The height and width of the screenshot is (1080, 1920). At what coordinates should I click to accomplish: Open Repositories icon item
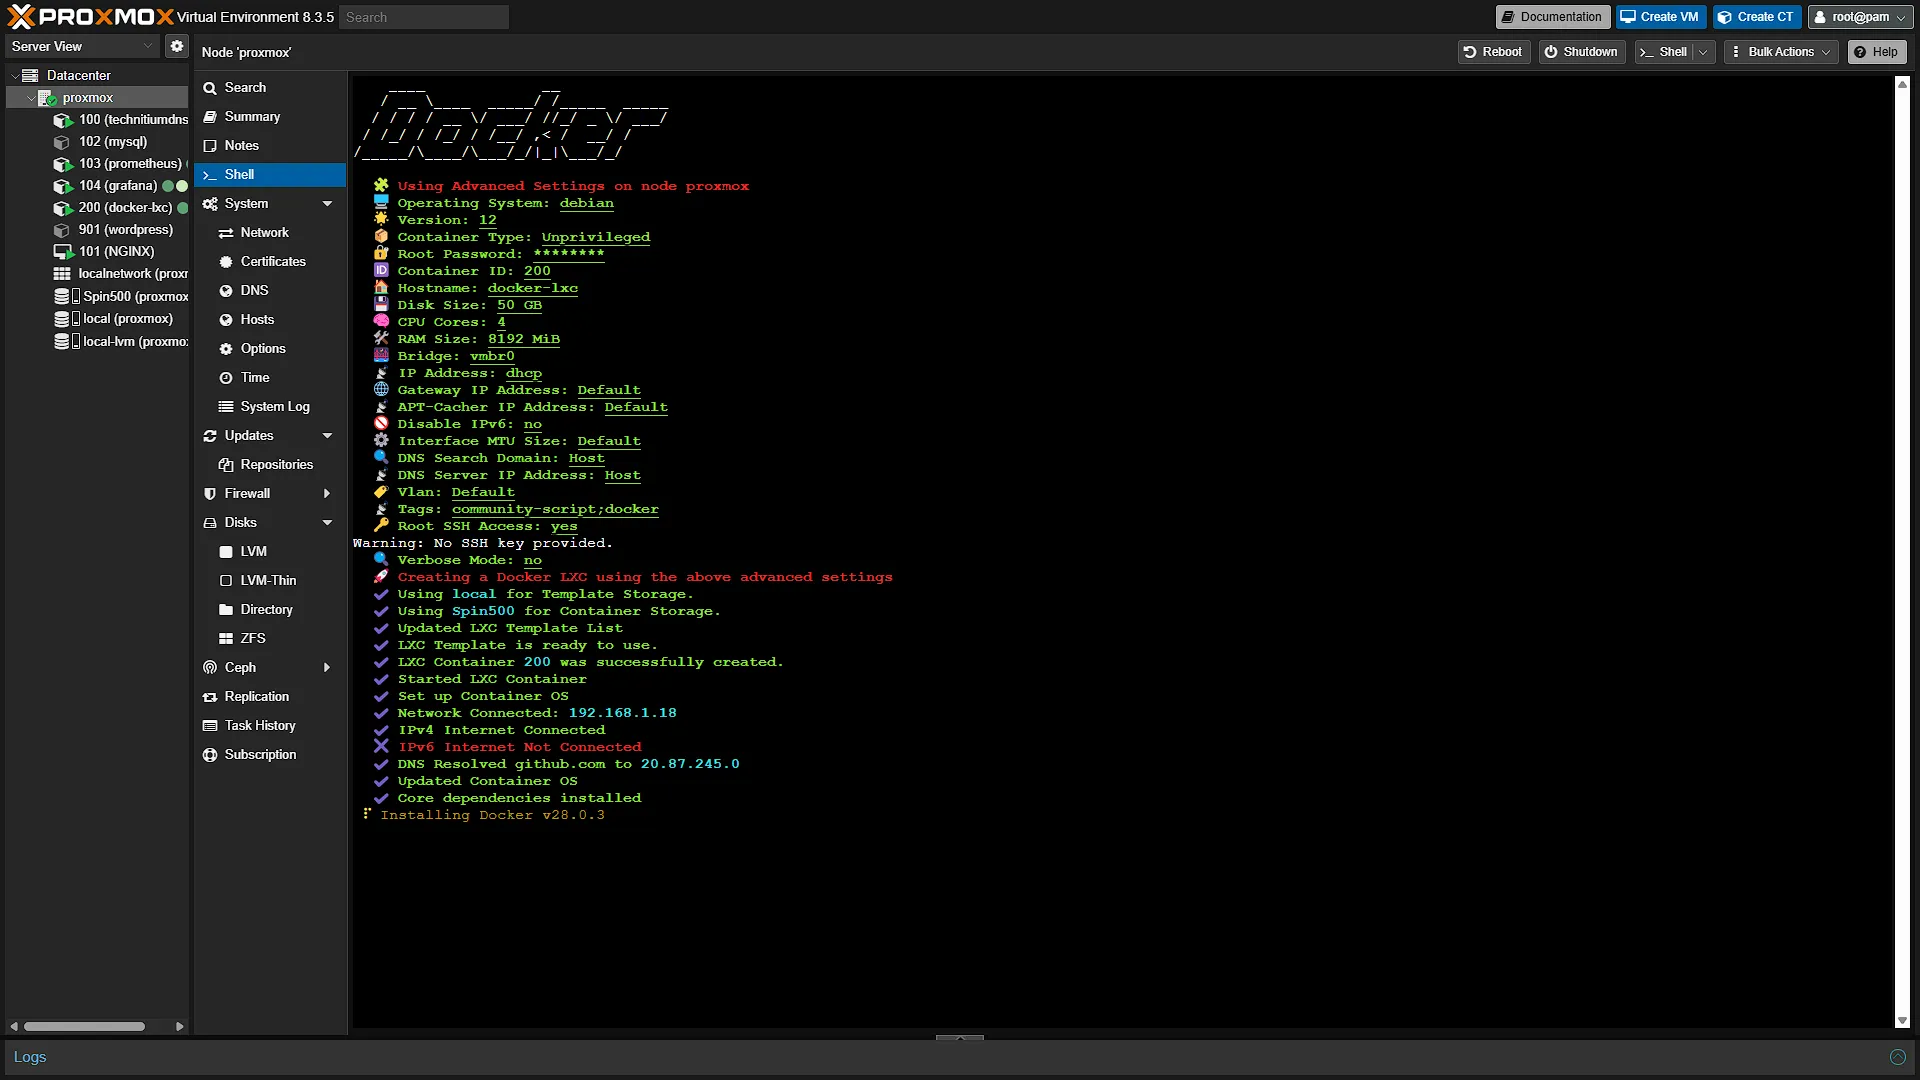(226, 465)
